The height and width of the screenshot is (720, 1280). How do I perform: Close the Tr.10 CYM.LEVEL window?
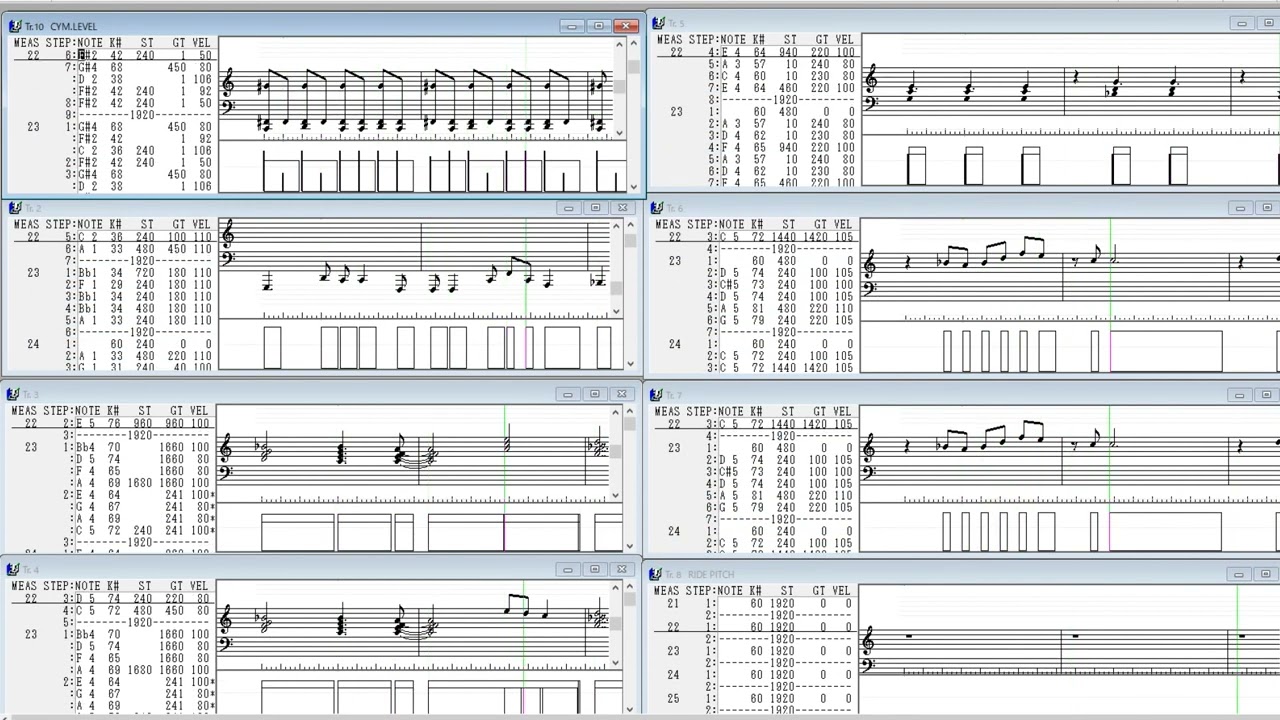pos(627,26)
